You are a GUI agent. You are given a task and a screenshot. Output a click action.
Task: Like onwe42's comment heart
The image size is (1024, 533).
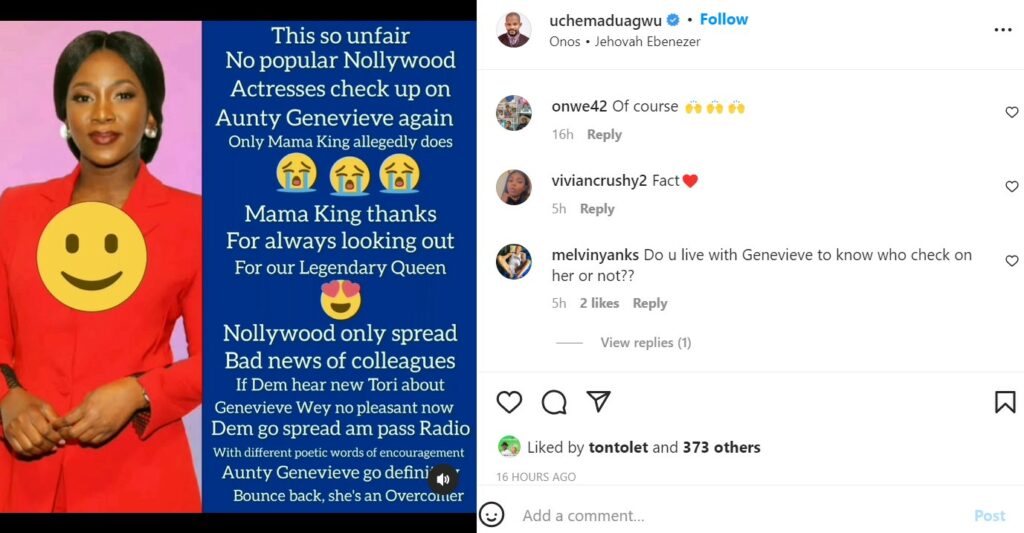pos(1012,112)
